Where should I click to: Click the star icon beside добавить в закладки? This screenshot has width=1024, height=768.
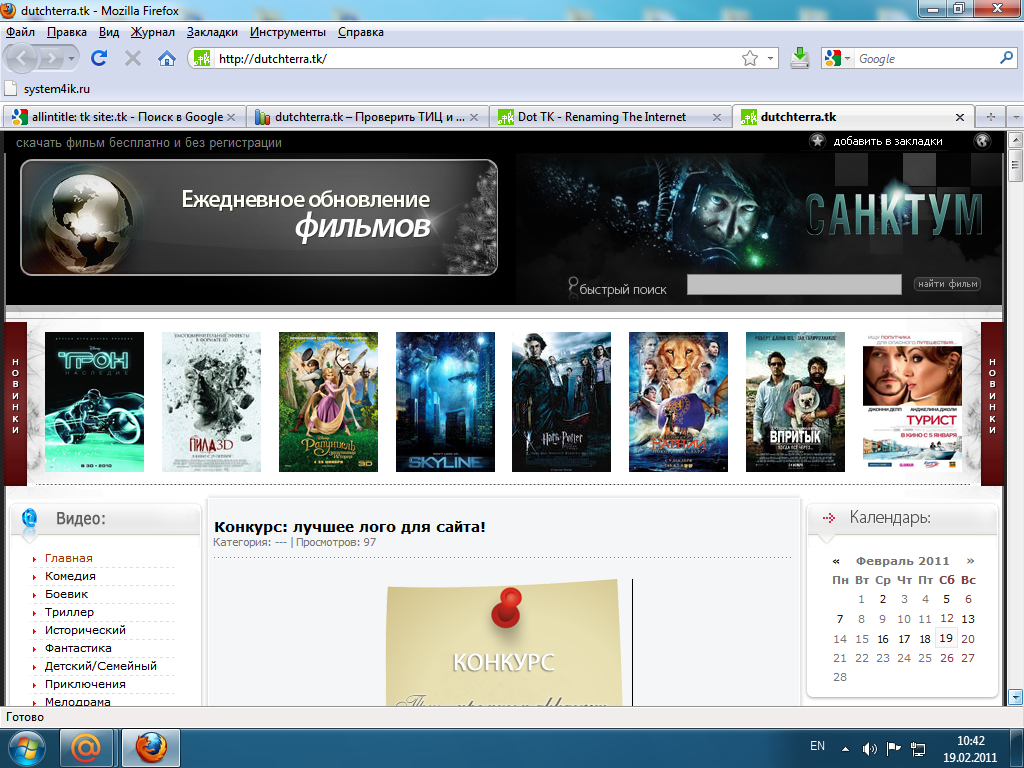(818, 140)
